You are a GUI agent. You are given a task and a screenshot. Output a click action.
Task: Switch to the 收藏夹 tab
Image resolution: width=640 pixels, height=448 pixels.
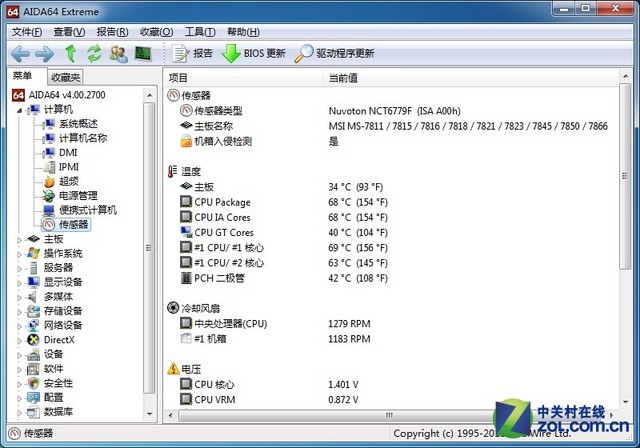pos(65,77)
